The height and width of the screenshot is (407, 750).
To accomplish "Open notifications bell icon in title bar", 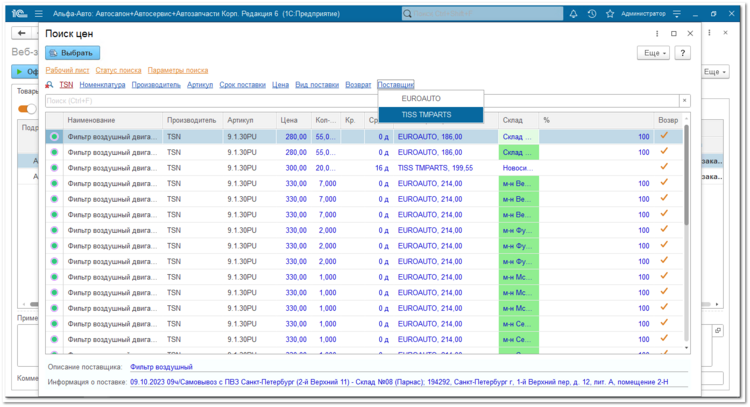I will [573, 14].
